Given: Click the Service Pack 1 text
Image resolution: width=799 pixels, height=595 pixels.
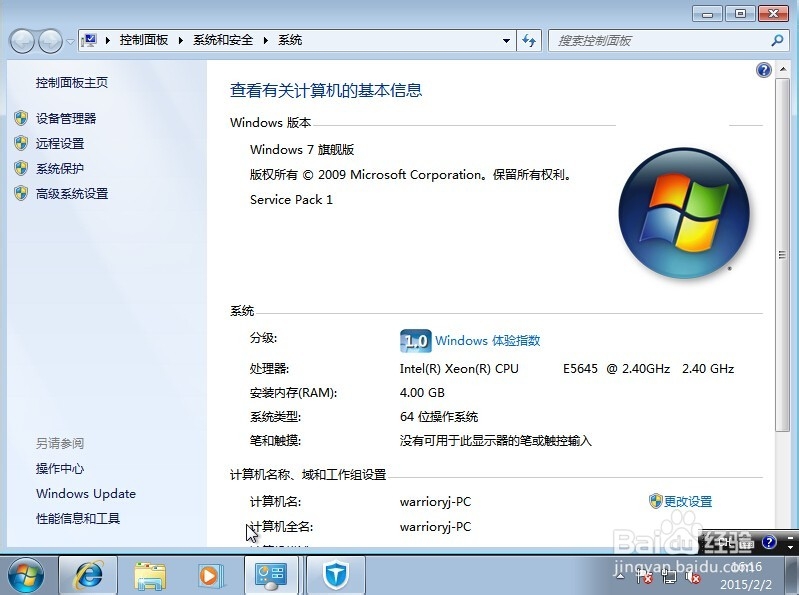Looking at the screenshot, I should point(291,200).
